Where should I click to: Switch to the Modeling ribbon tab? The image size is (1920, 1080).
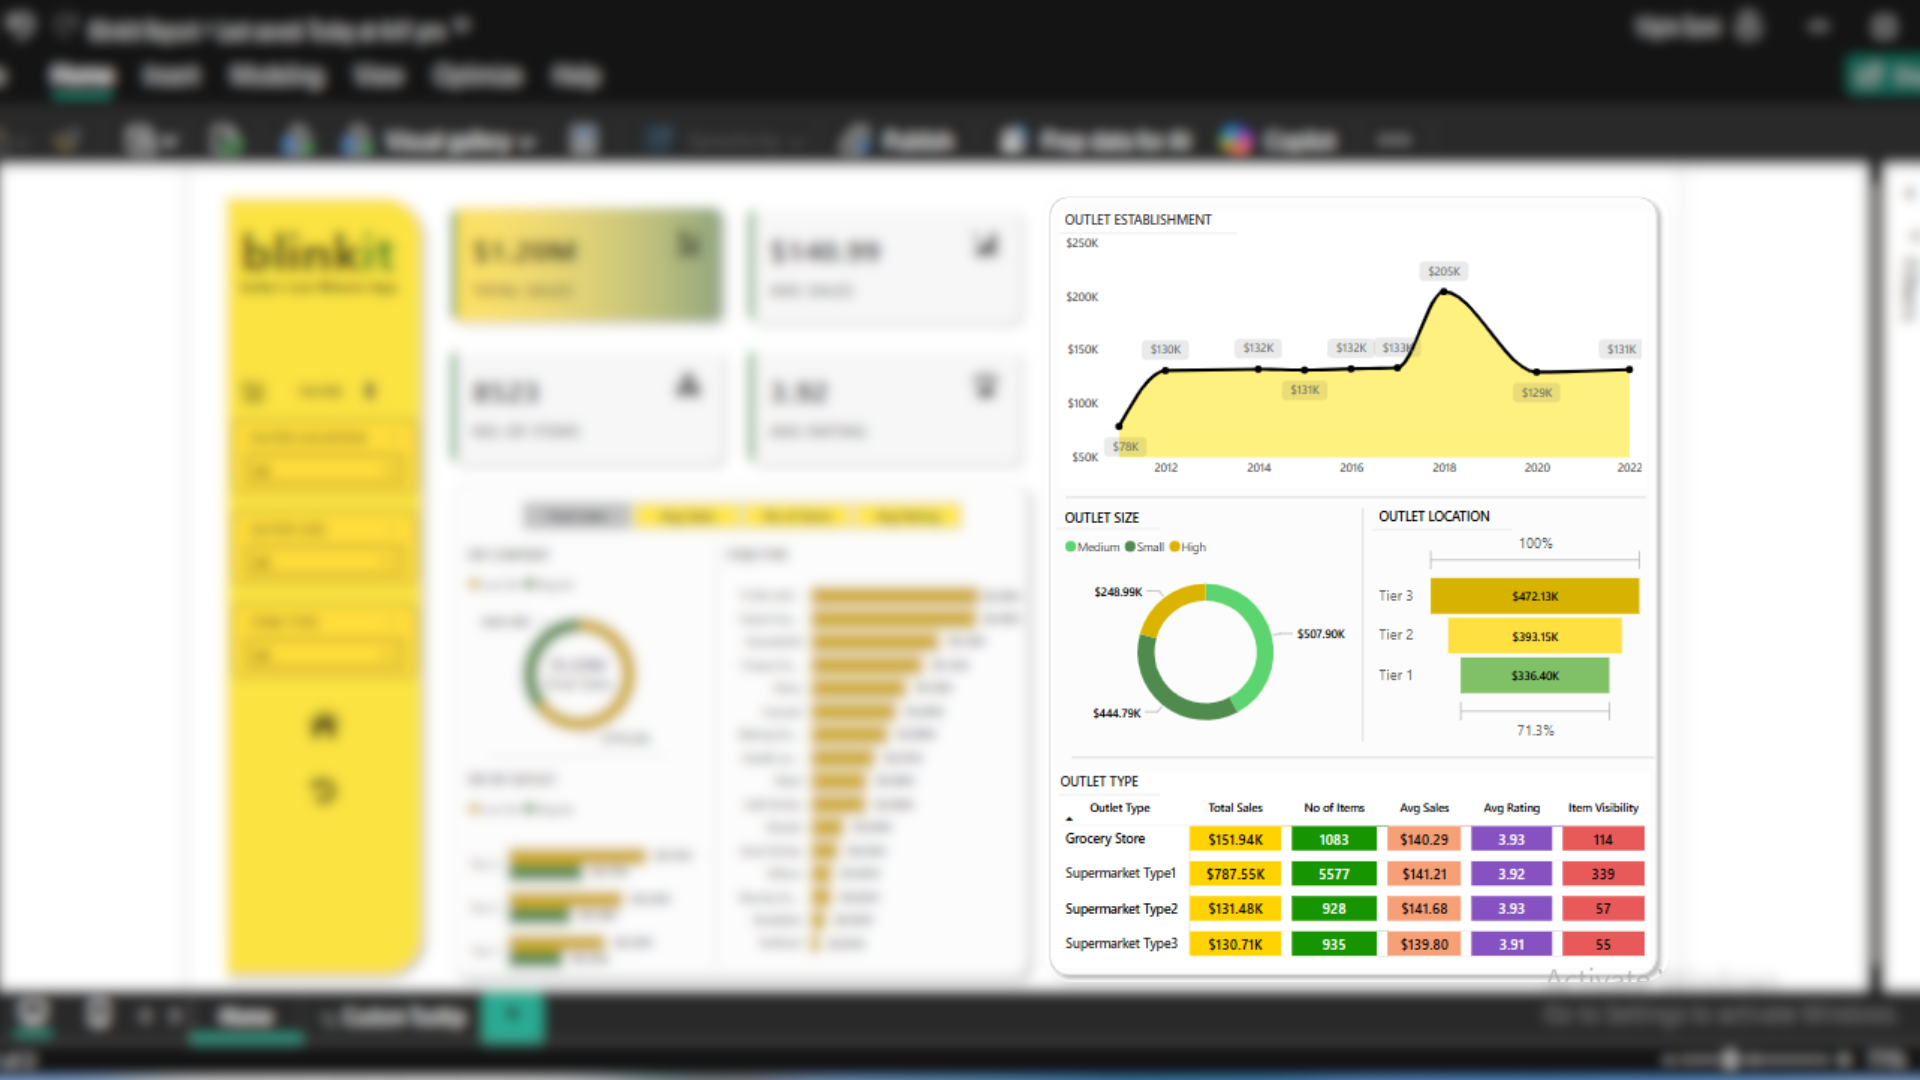click(276, 76)
